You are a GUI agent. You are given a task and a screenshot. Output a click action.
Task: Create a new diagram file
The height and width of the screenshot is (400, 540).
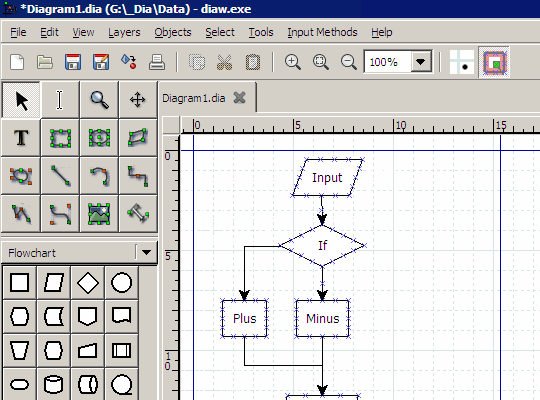[x=17, y=62]
